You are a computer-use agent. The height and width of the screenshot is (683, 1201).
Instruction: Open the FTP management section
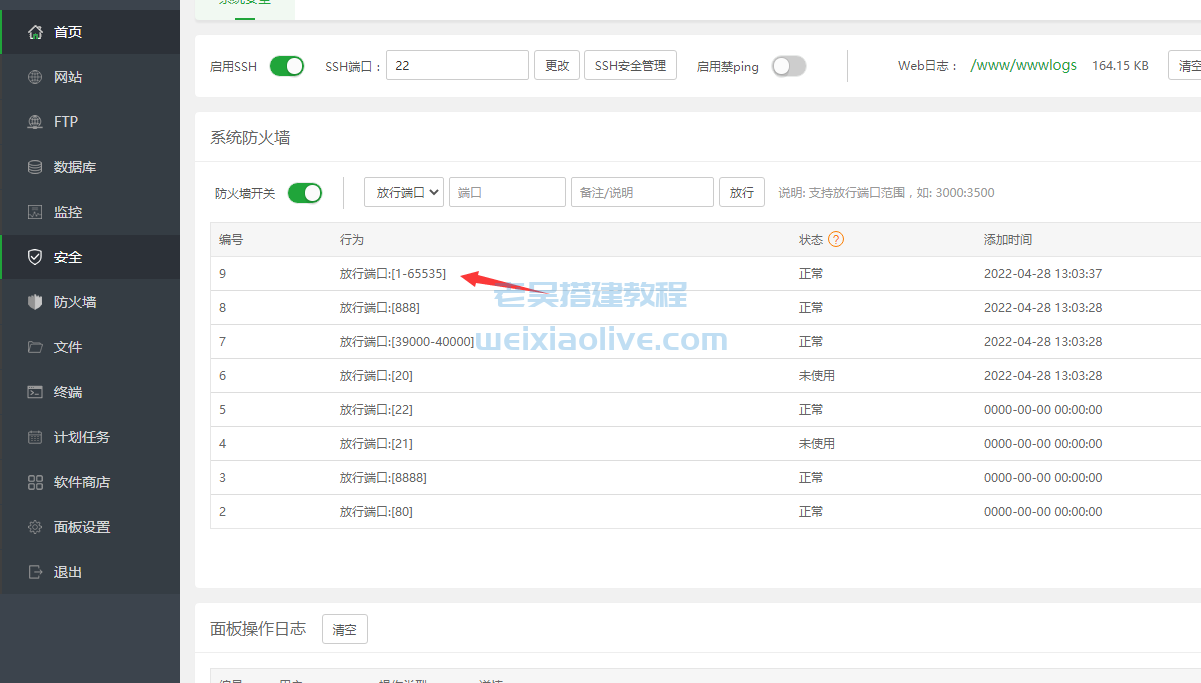tap(60, 121)
